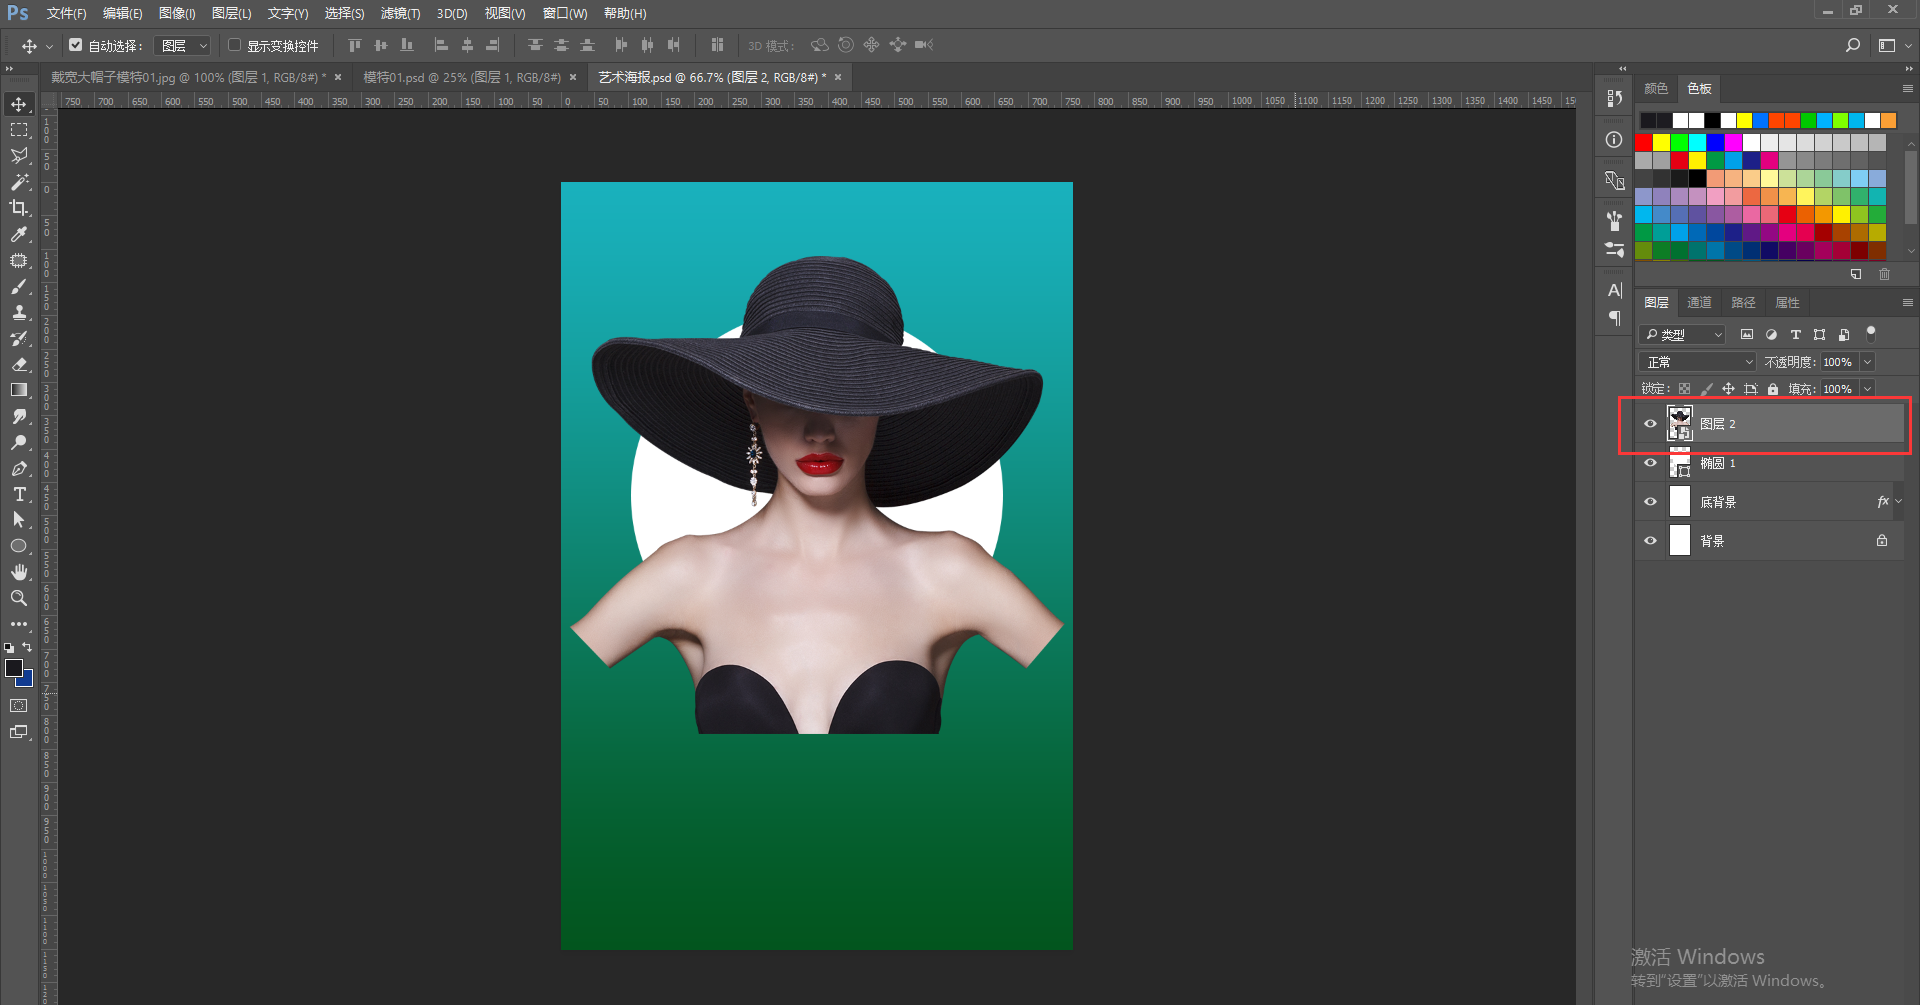The width and height of the screenshot is (1920, 1005).
Task: Open the Info panel icon in dock
Action: click(x=1614, y=139)
